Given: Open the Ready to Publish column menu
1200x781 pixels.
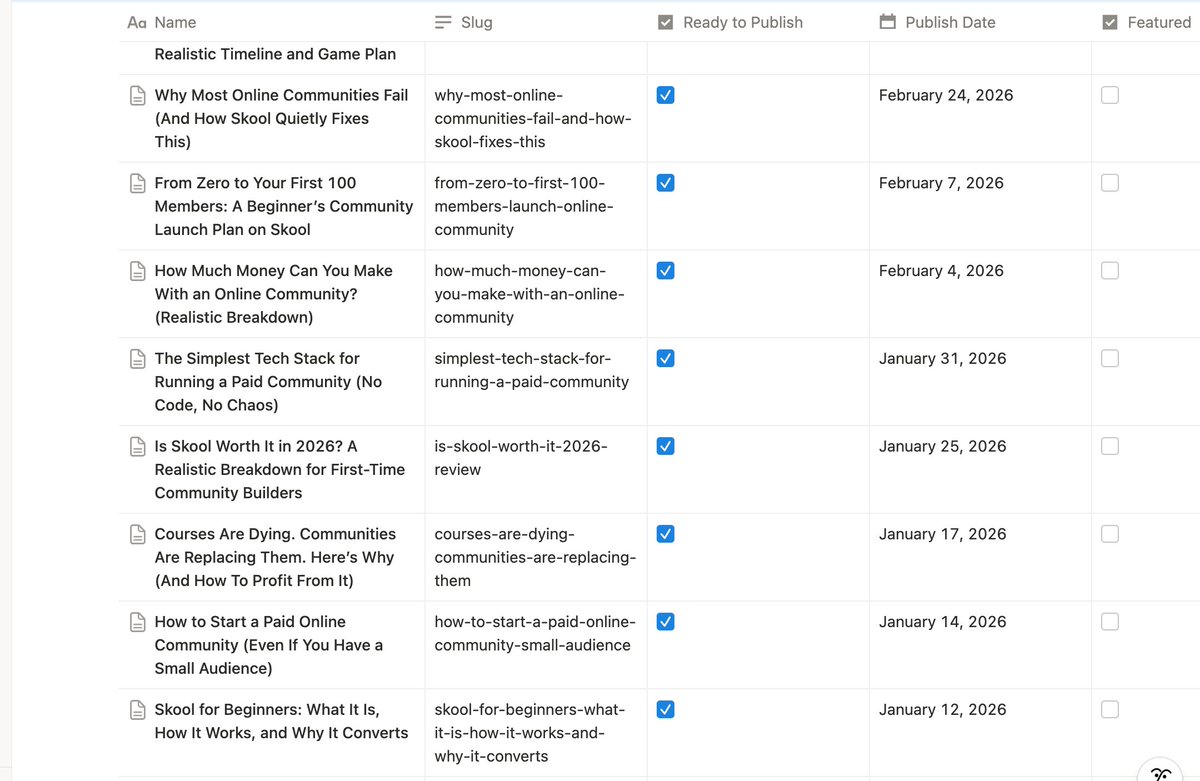Looking at the screenshot, I should coord(758,22).
